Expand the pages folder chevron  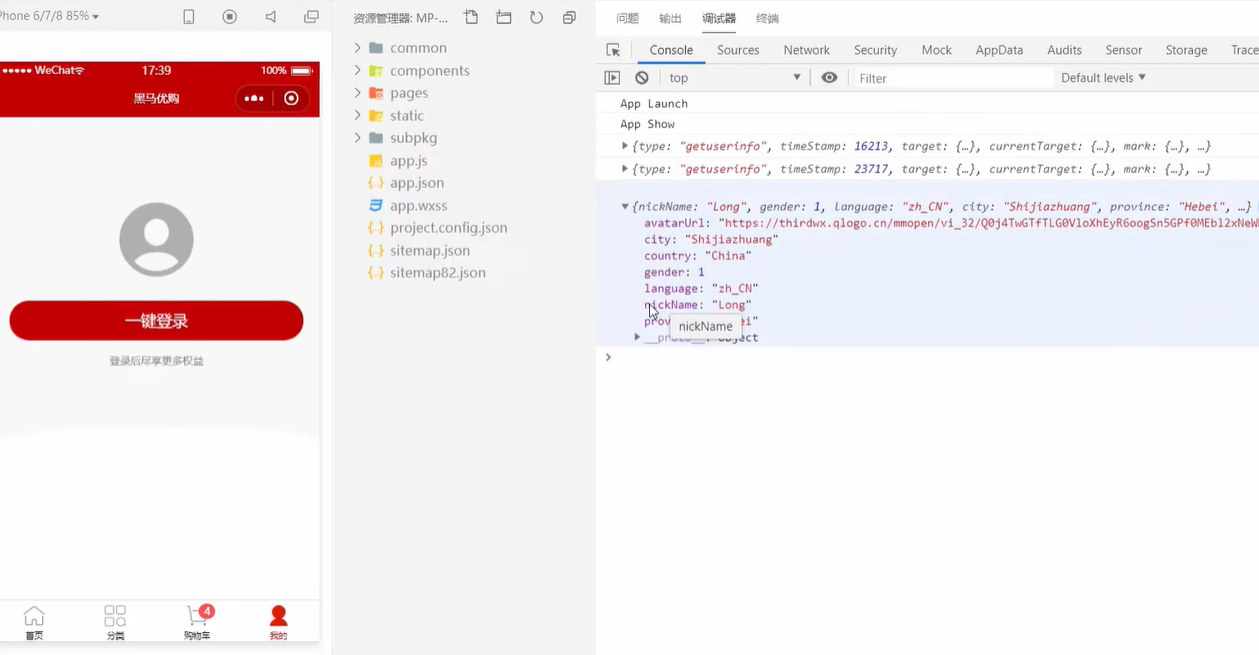pyautogui.click(x=358, y=92)
